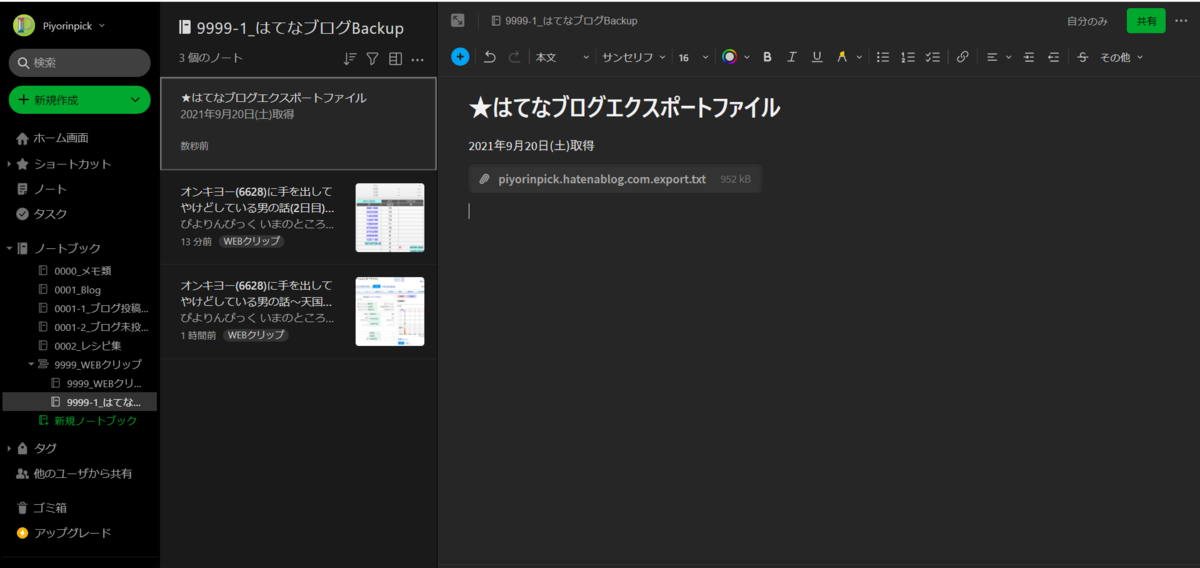1200x568 pixels.
Task: Toggle underline formatting
Action: [817, 57]
